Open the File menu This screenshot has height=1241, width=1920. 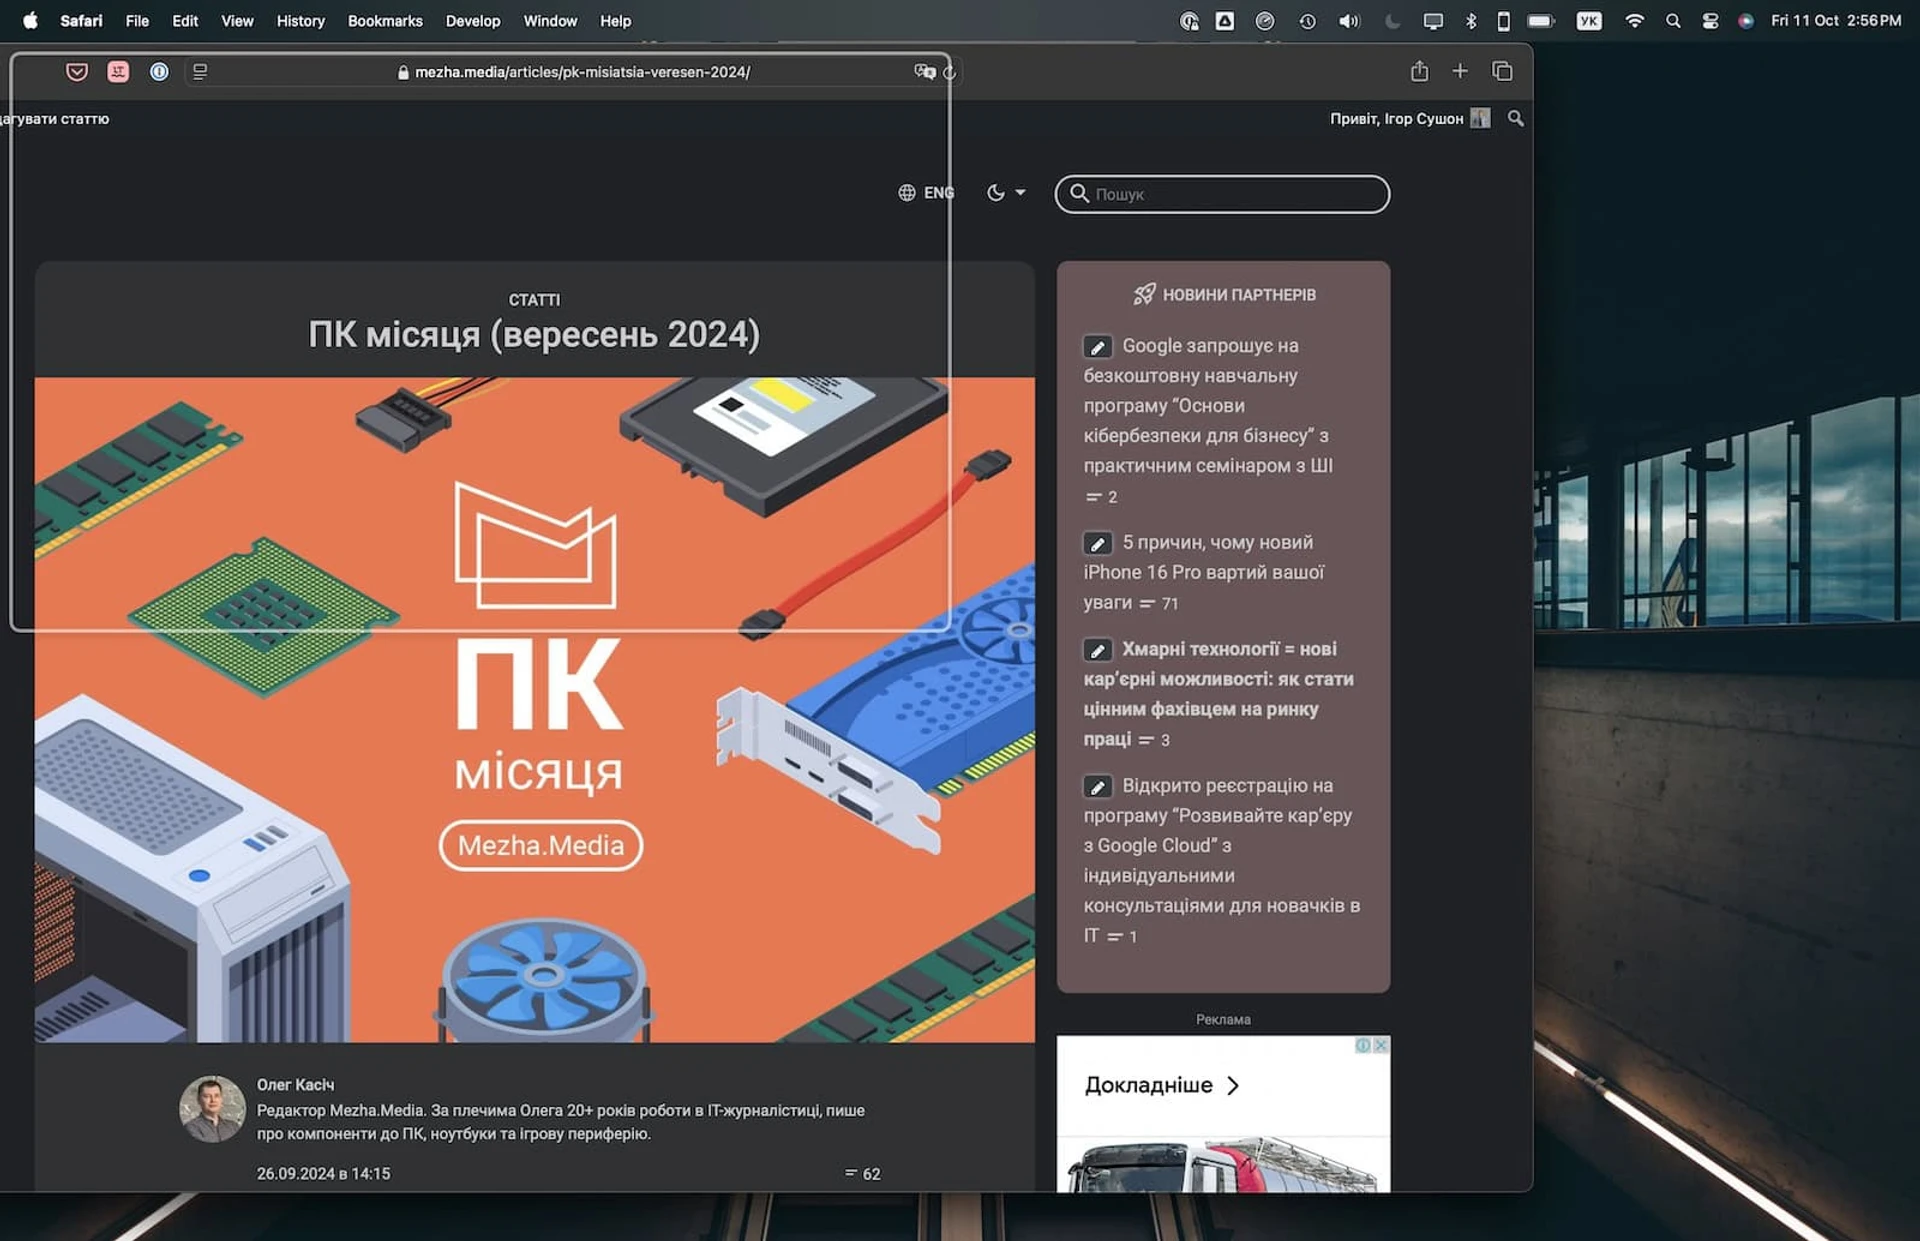tap(137, 20)
